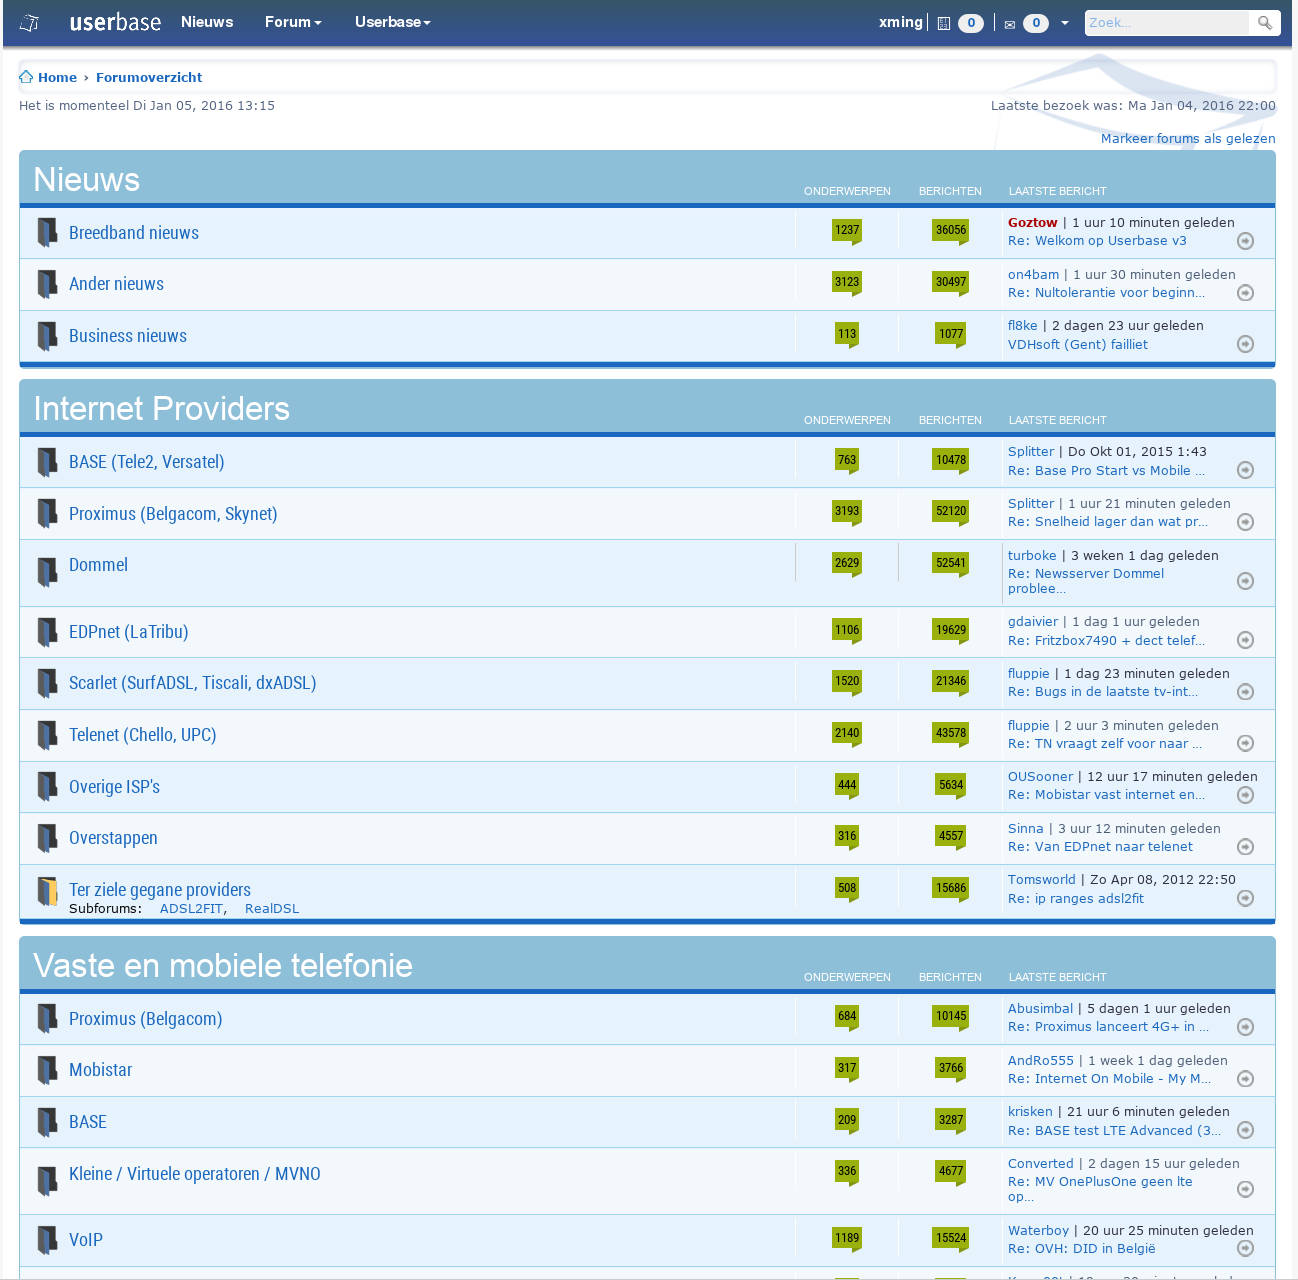Click the Home icon in breadcrumb
Screen dimensions: 1298x1280
(x=26, y=77)
